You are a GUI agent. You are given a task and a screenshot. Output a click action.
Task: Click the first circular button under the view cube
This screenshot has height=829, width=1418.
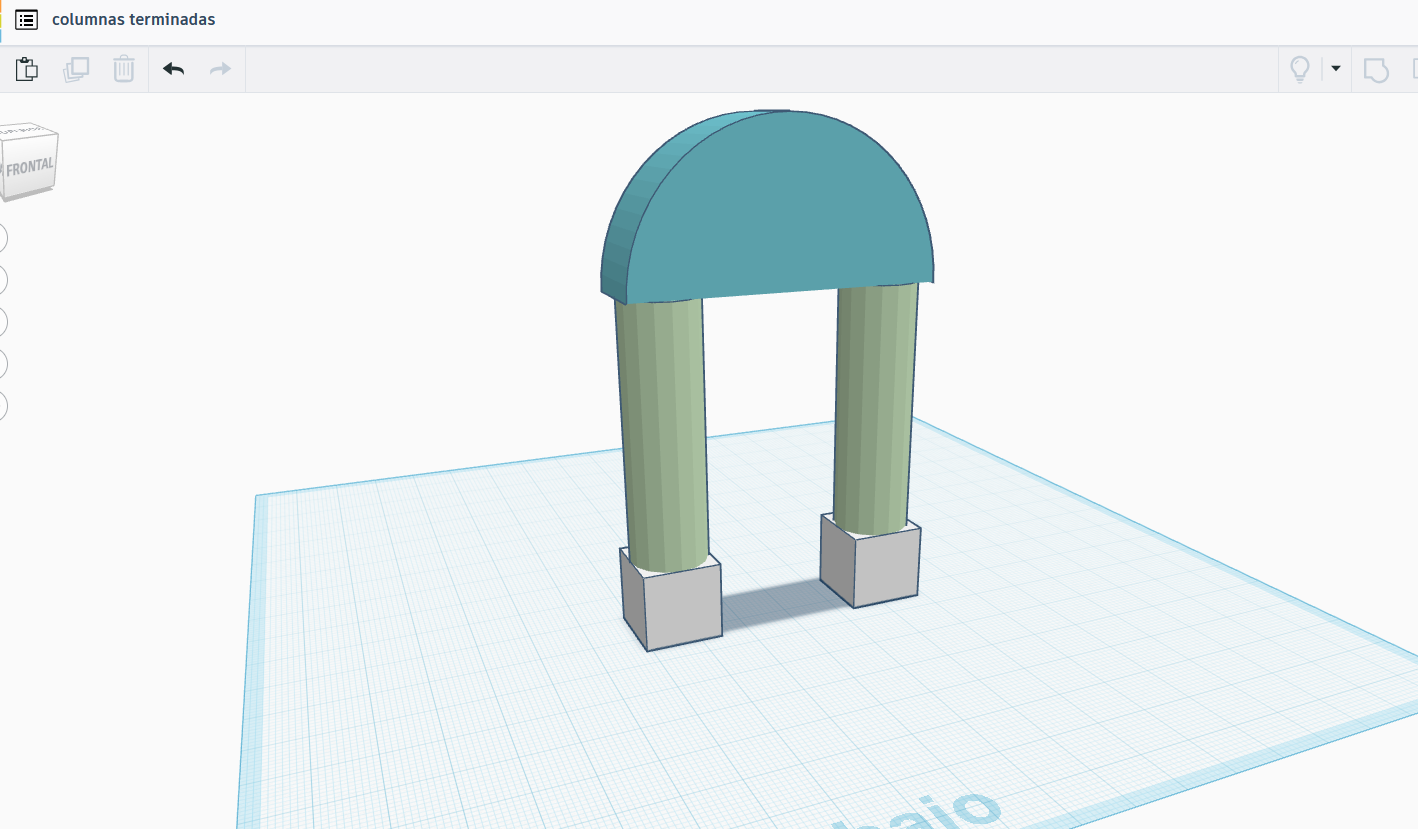click(2, 238)
